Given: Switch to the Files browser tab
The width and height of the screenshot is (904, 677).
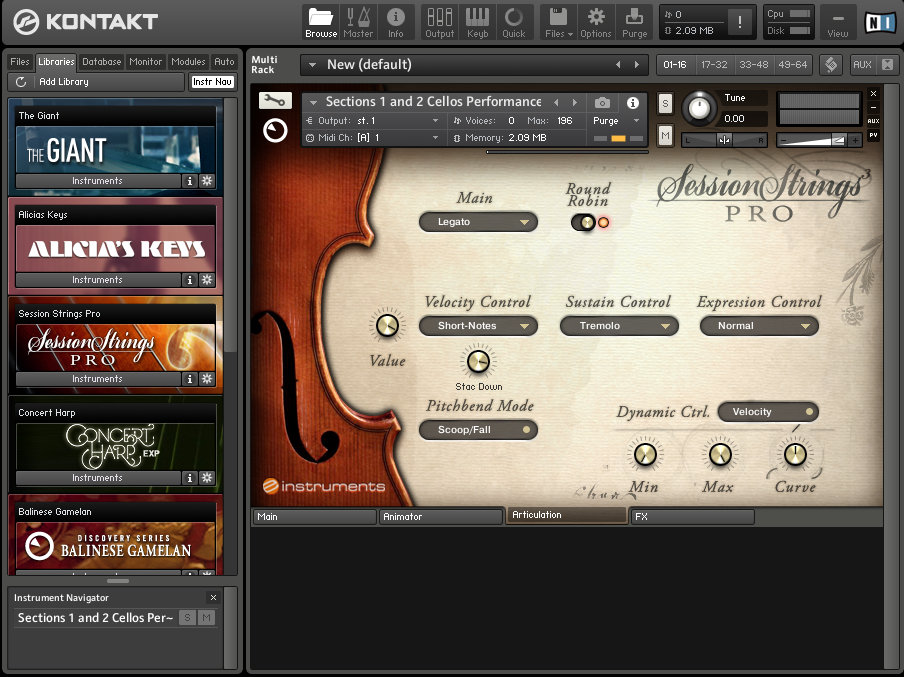Looking at the screenshot, I should pos(20,62).
